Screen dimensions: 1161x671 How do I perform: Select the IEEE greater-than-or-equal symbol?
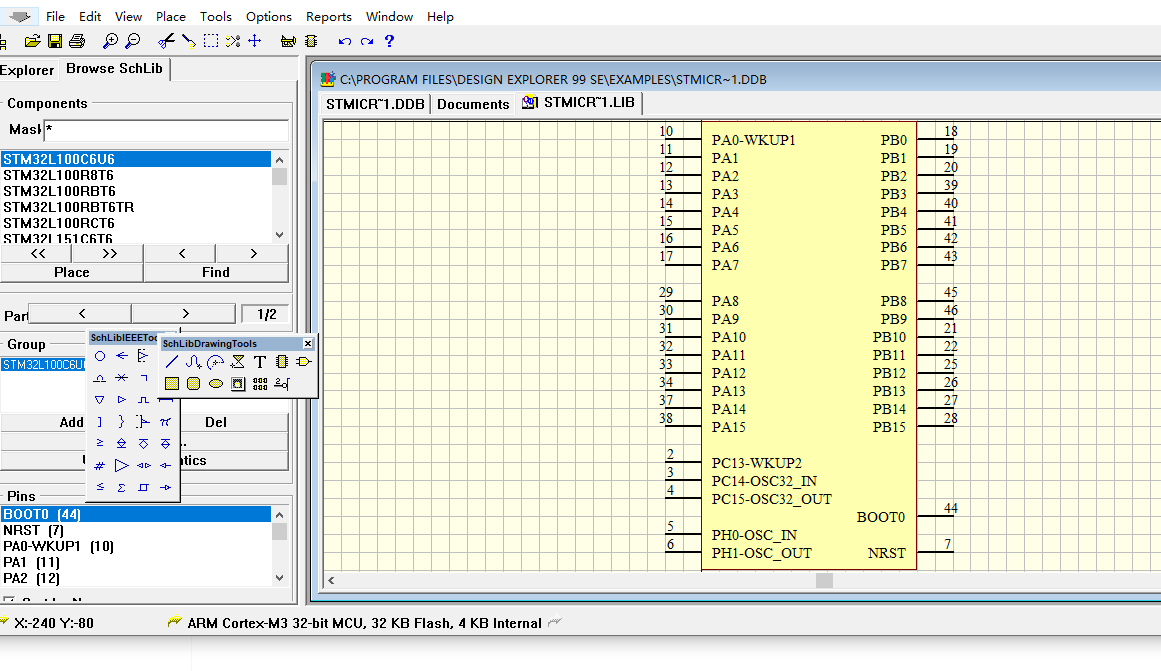point(100,444)
